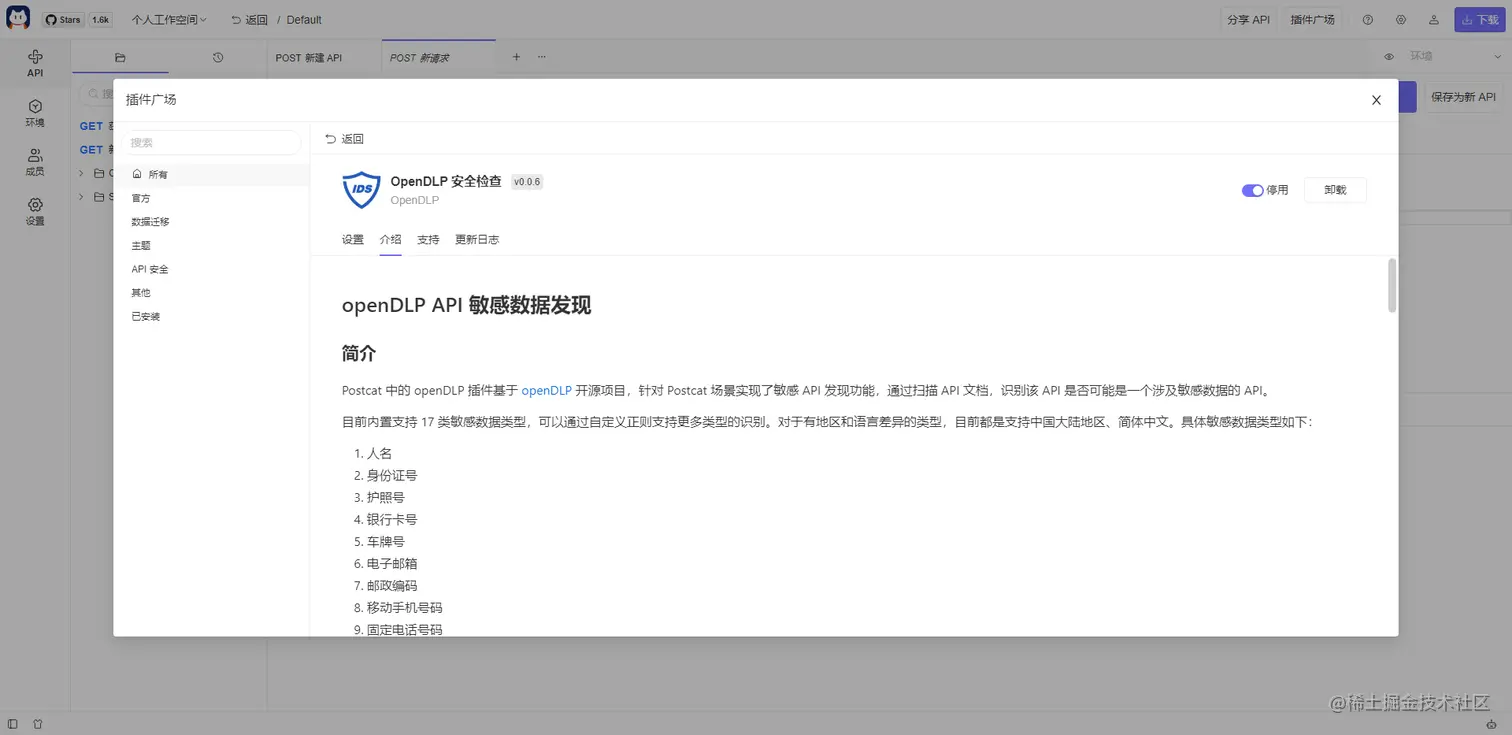Select the 已安装 plugin category

pyautogui.click(x=211, y=316)
